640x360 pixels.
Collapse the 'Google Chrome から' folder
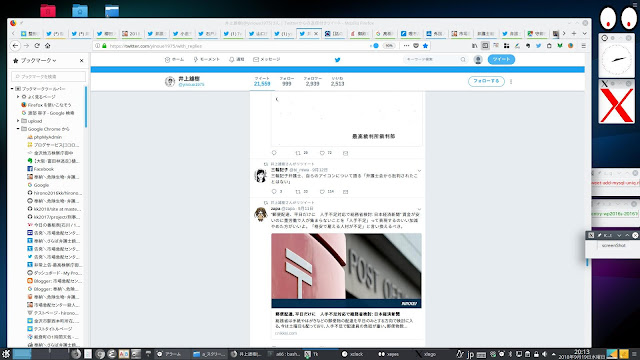pyautogui.click(x=18, y=129)
